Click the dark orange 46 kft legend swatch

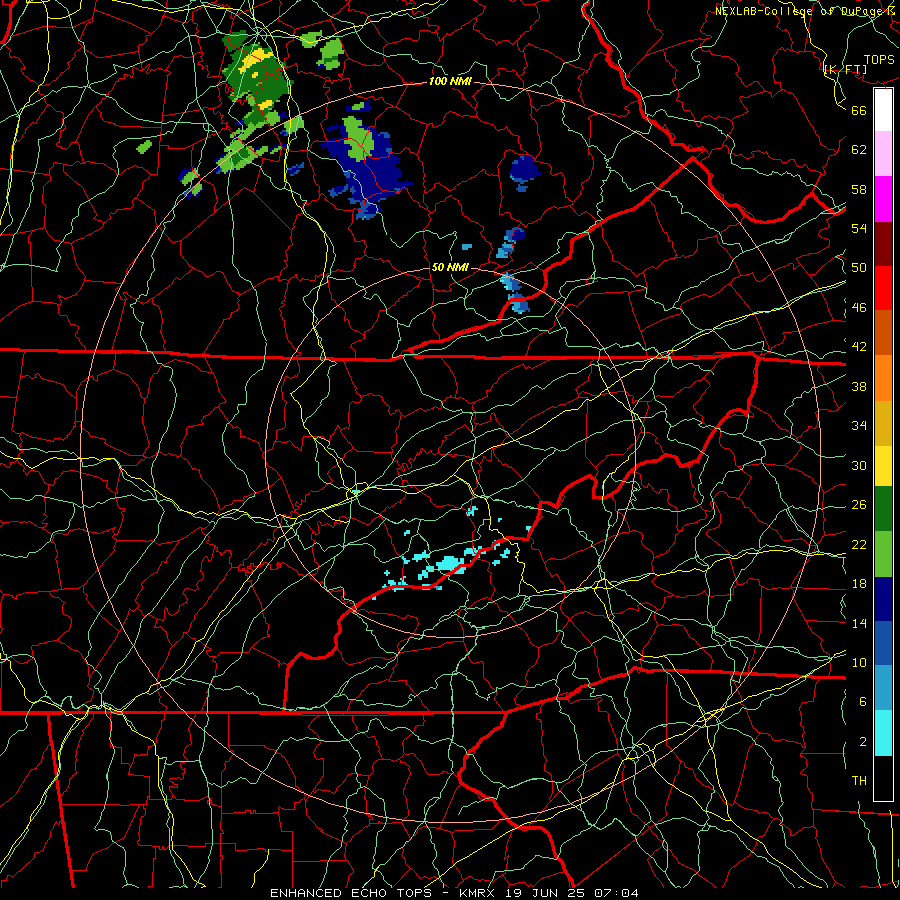pos(883,332)
